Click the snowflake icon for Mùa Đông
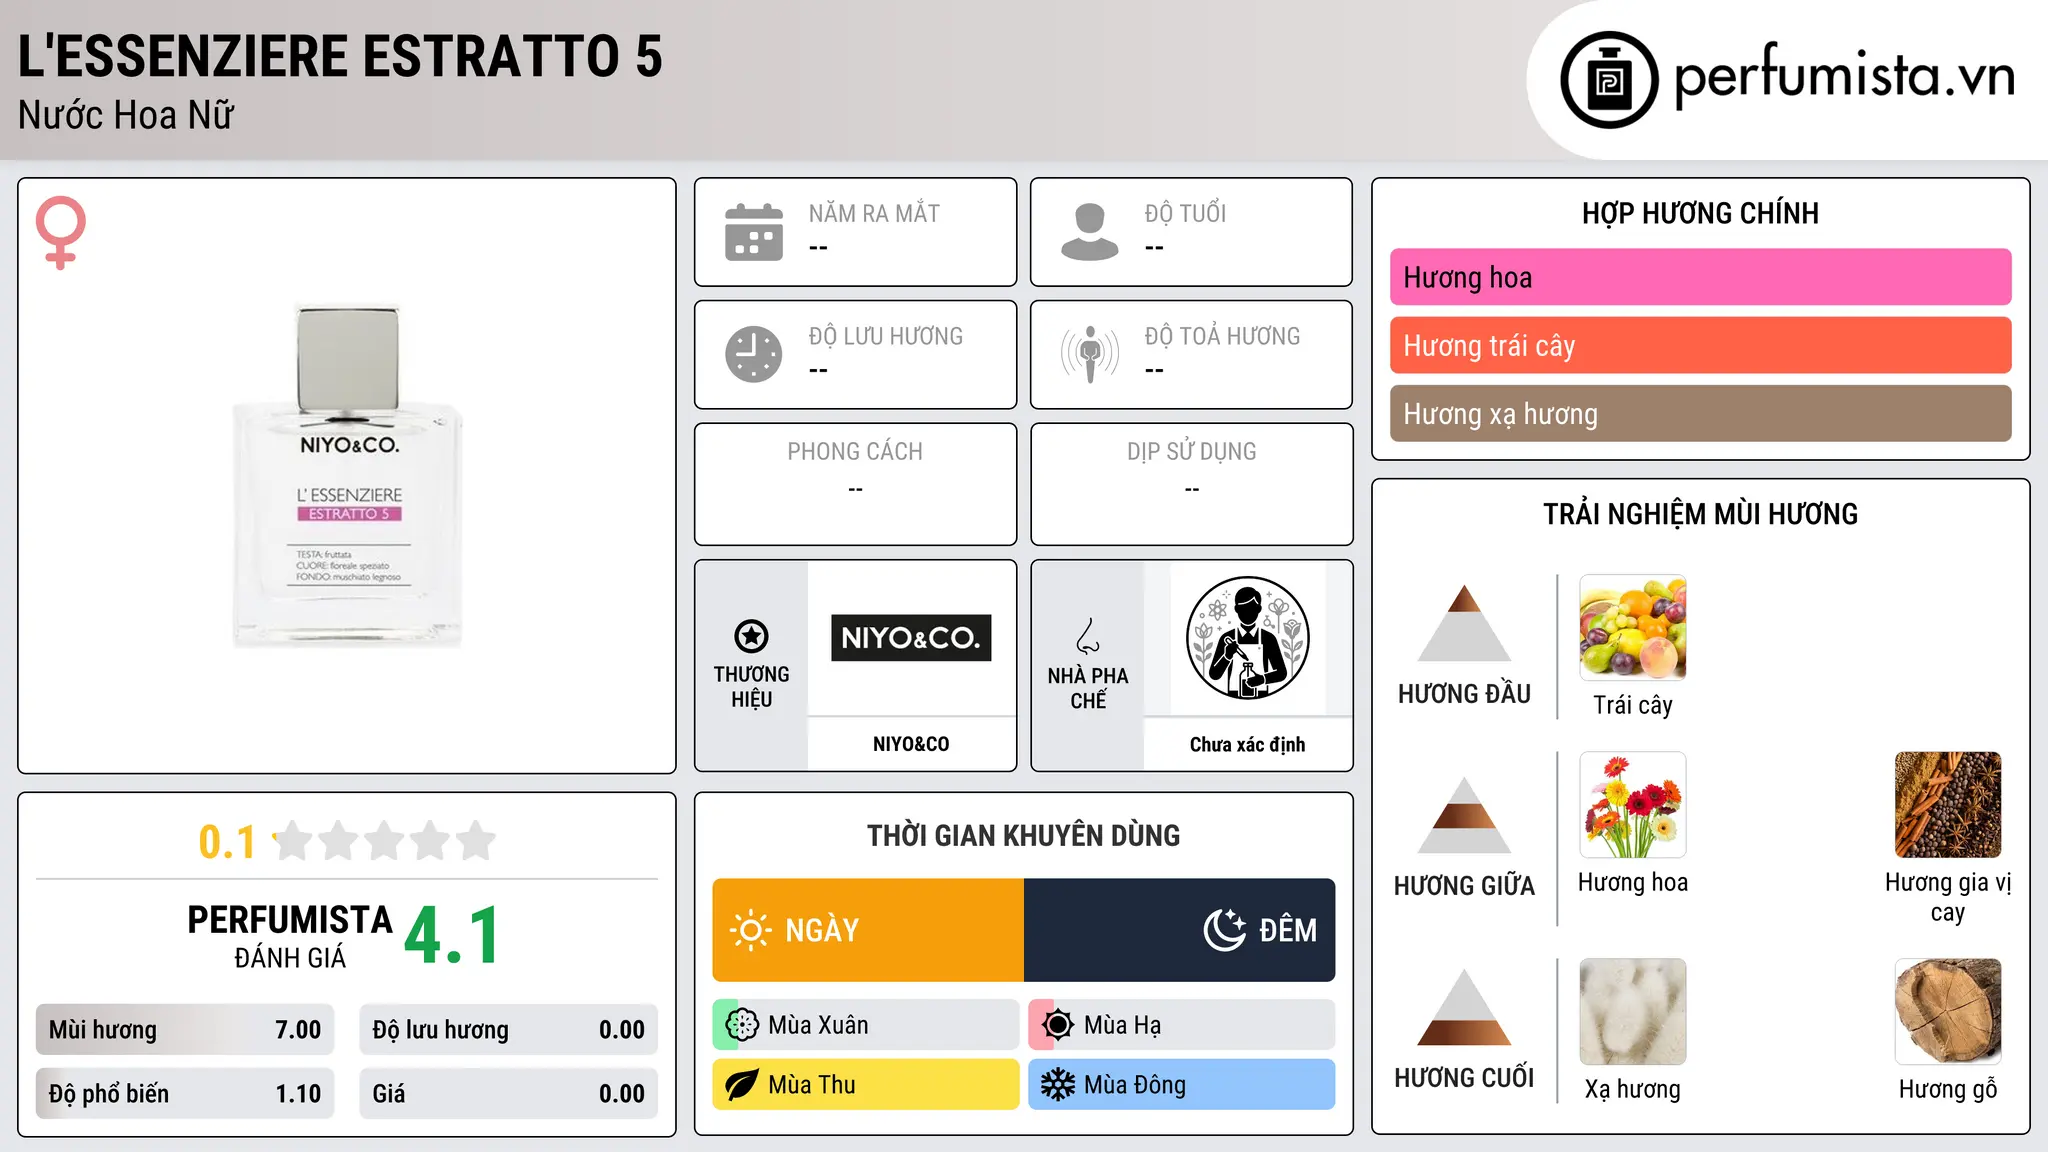This screenshot has width=2048, height=1152. coord(1058,1085)
